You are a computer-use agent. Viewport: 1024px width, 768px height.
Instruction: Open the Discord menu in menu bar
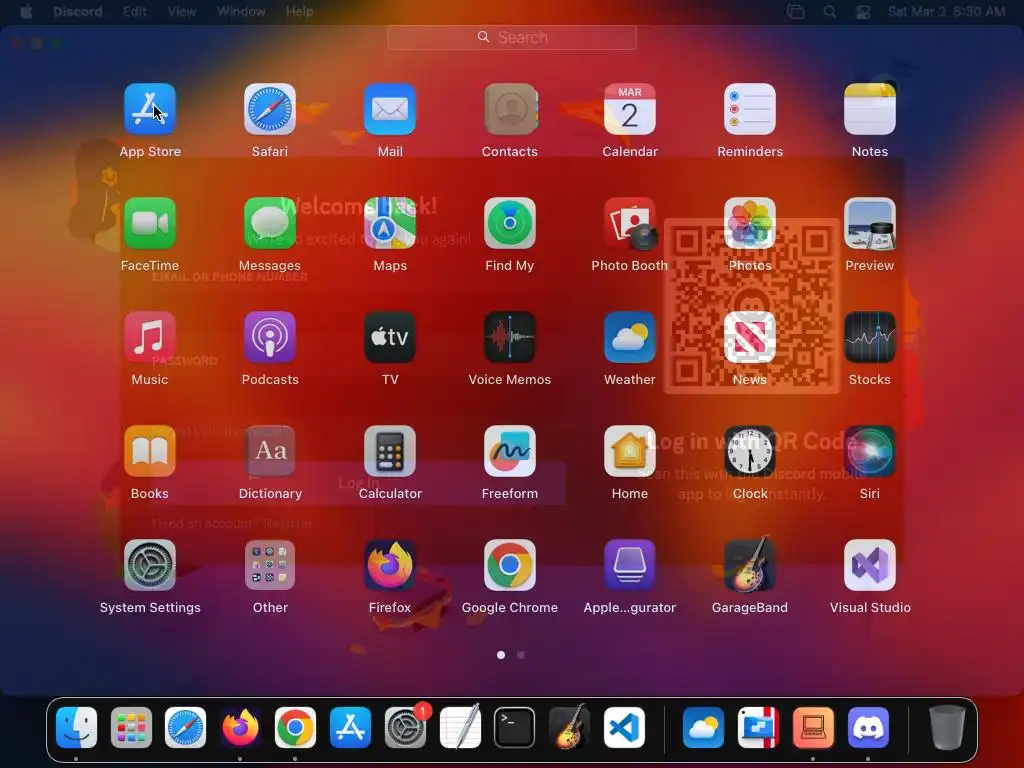(78, 12)
